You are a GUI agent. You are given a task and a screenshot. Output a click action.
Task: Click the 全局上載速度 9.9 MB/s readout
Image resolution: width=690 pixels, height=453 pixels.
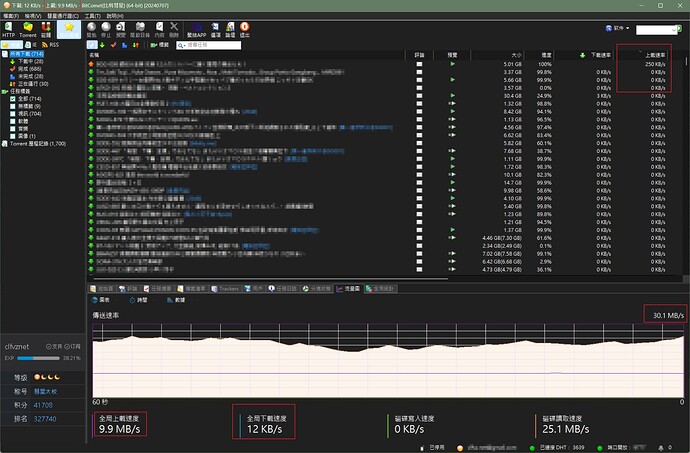[x=120, y=424]
